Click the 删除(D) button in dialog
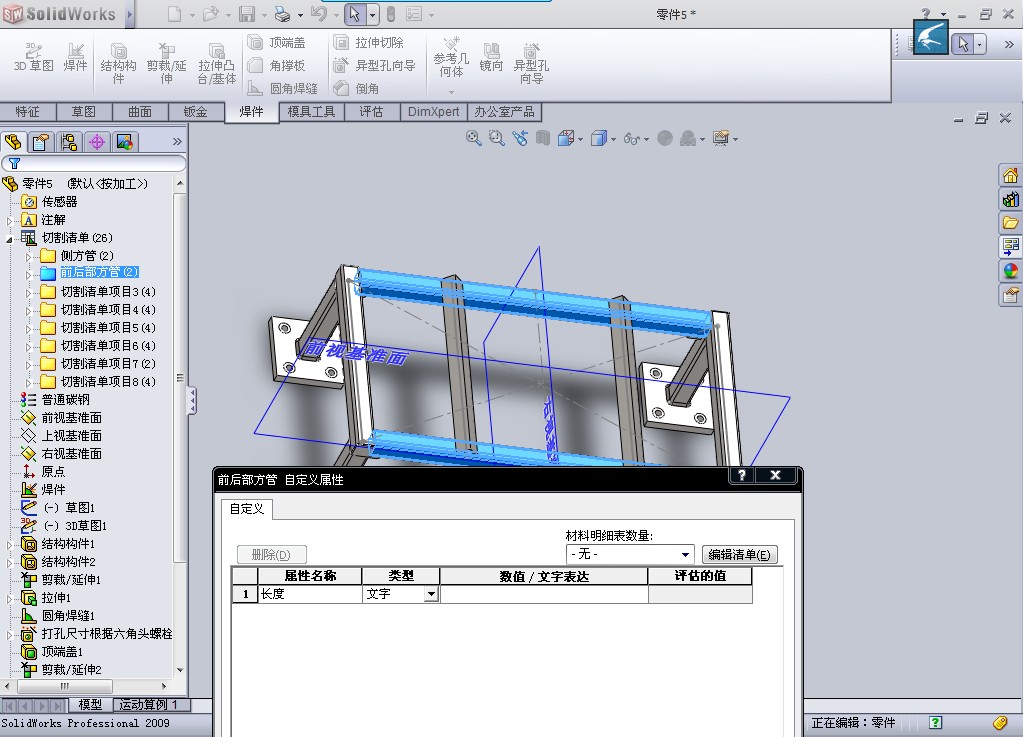The width and height of the screenshot is (1023, 737). (271, 554)
